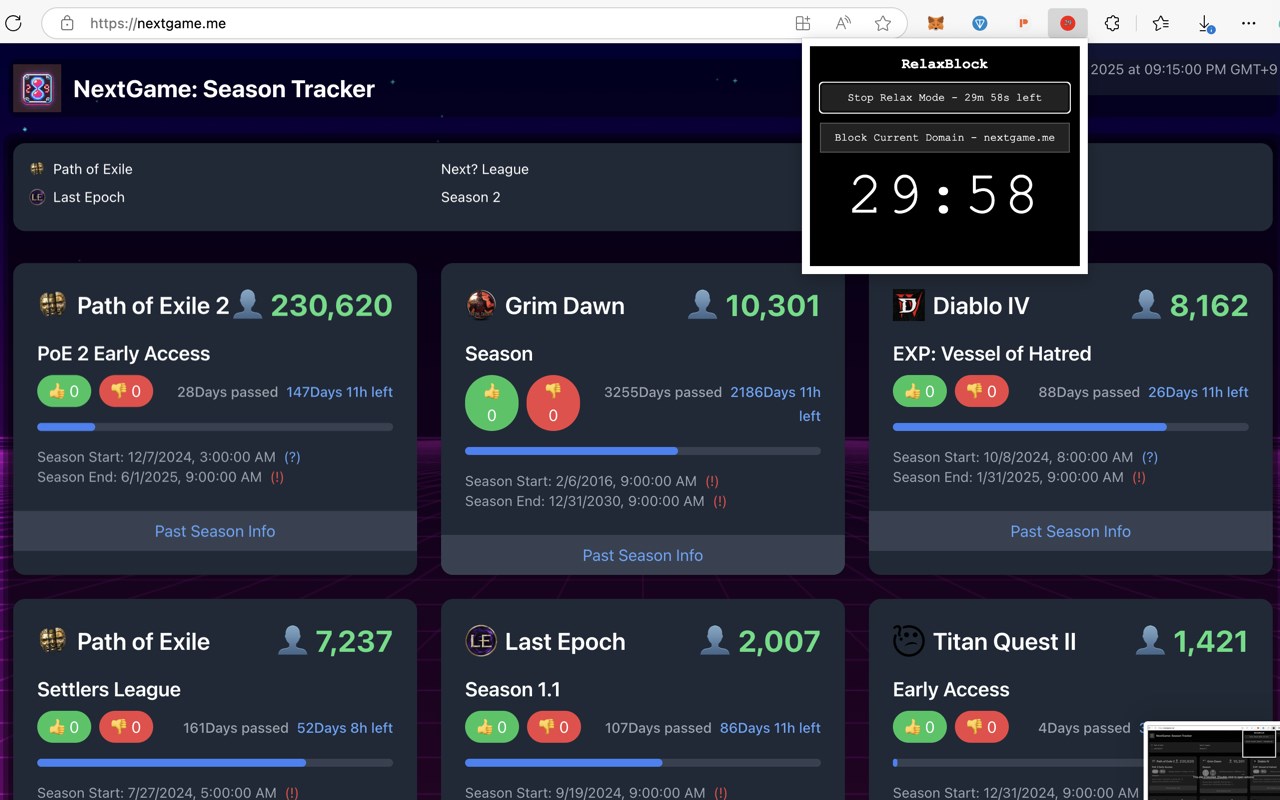
Task: Click (?) next to Diablo IV season start
Action: click(x=1150, y=457)
